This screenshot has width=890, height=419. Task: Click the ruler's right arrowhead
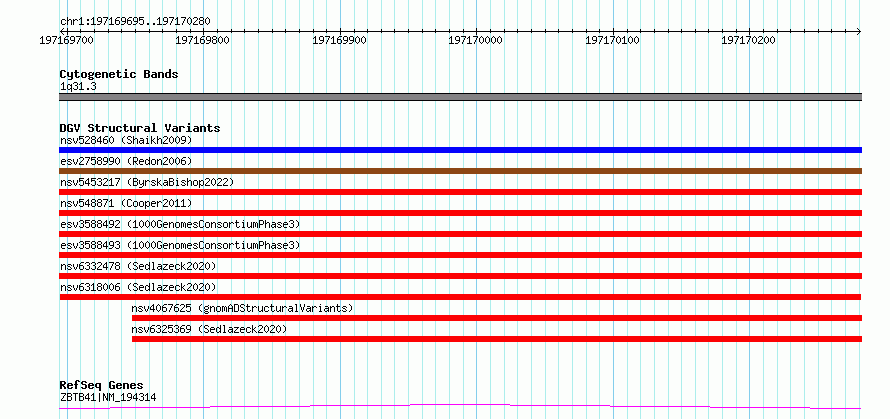click(x=859, y=31)
